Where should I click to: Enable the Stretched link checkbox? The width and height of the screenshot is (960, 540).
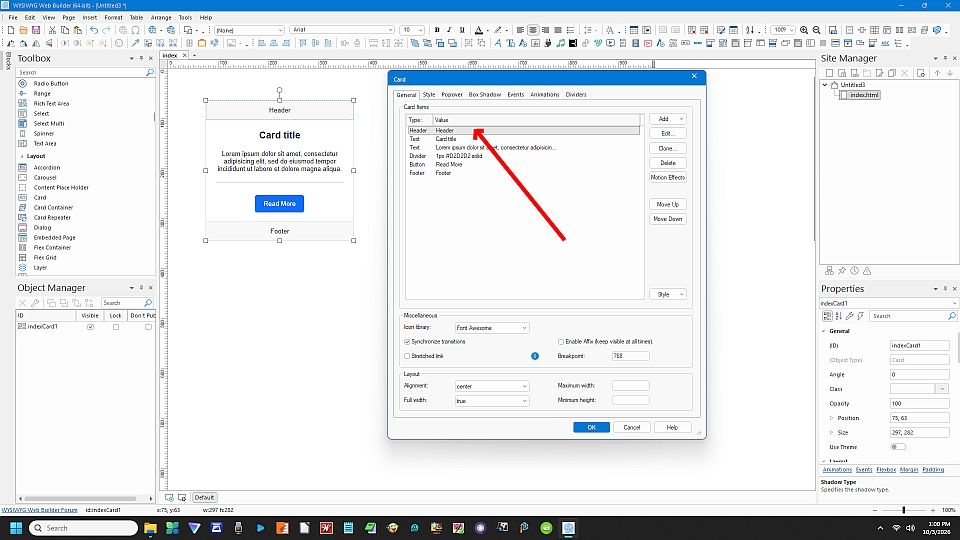coord(407,356)
